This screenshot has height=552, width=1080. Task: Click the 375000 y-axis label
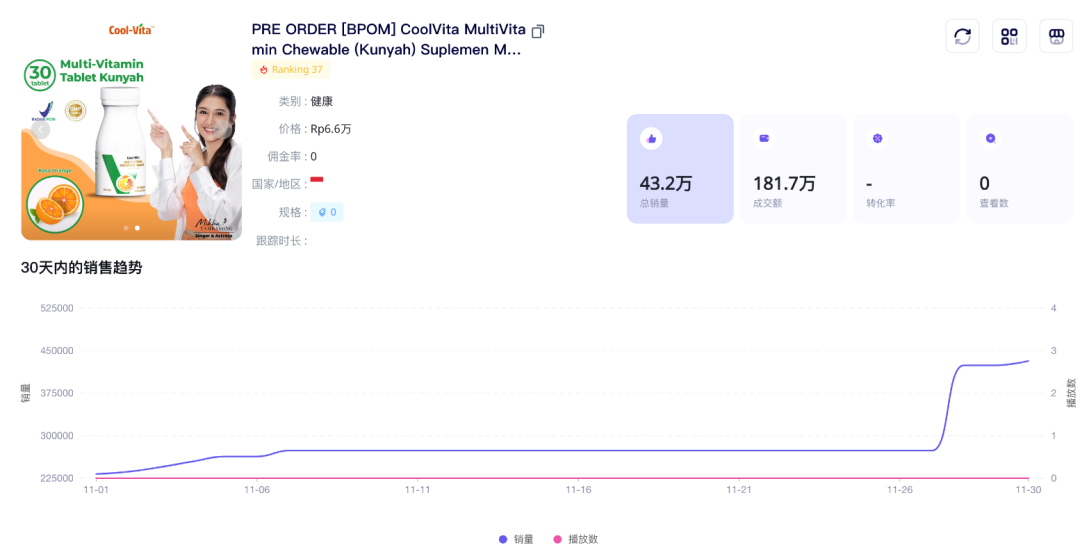pyautogui.click(x=57, y=393)
